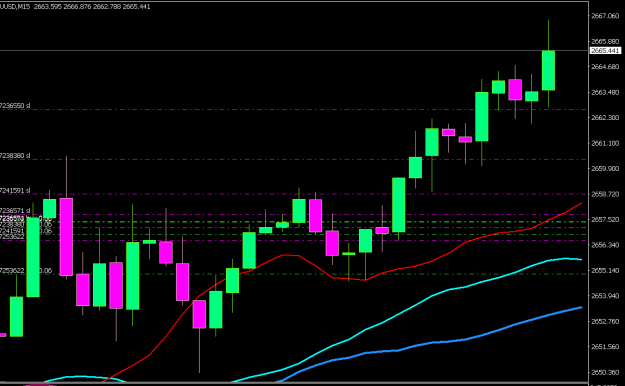Click price level 2659.900 on scale
625x386 pixels.
coord(605,169)
